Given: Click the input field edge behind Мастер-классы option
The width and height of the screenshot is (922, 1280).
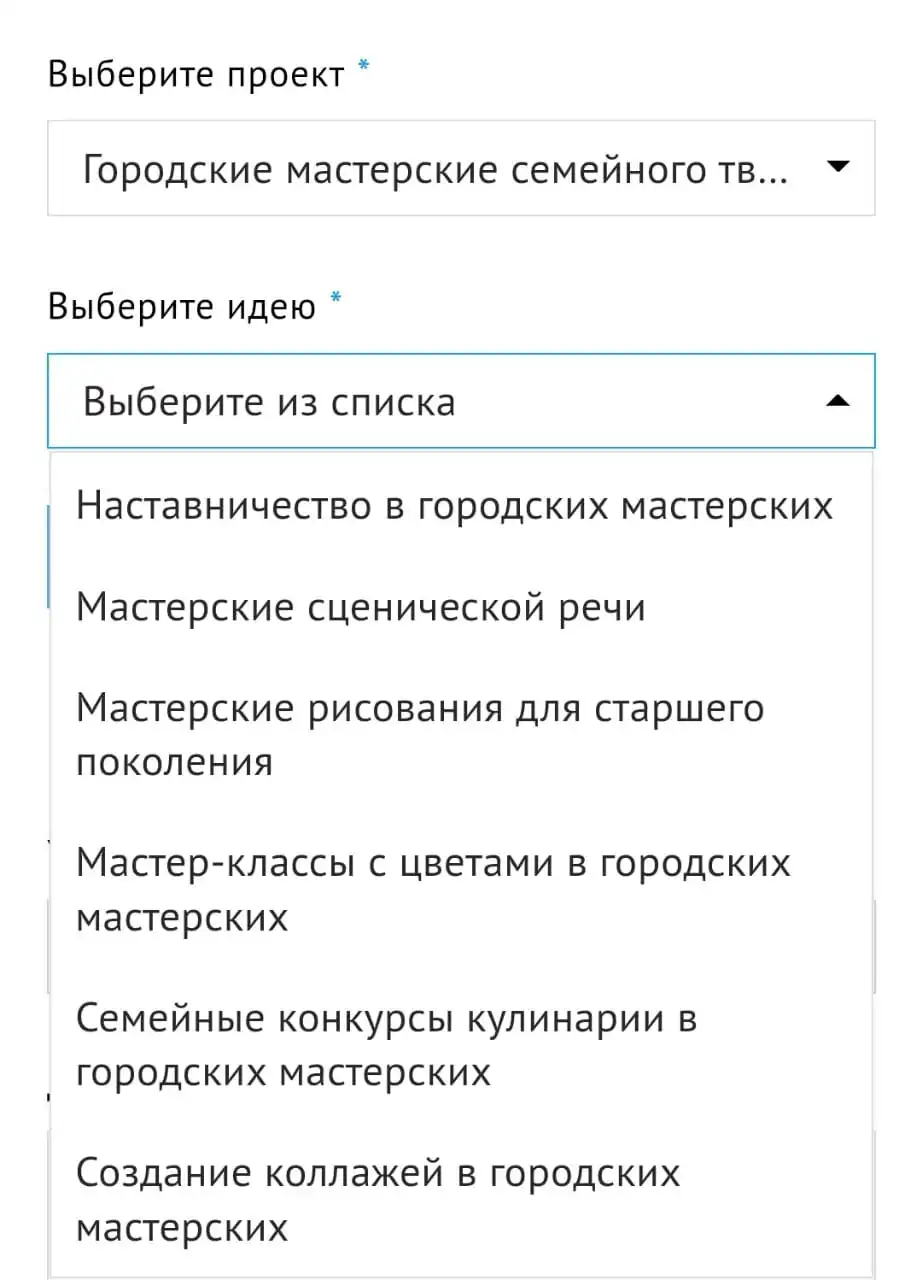Looking at the screenshot, I should (x=48, y=945).
